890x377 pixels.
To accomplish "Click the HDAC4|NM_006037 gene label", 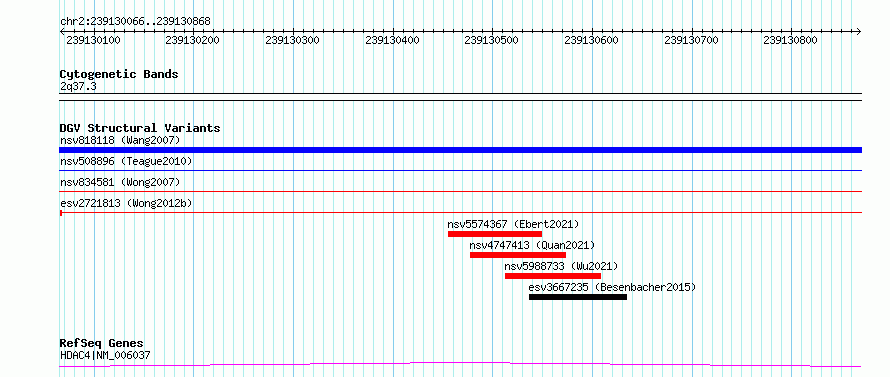I will (105, 356).
